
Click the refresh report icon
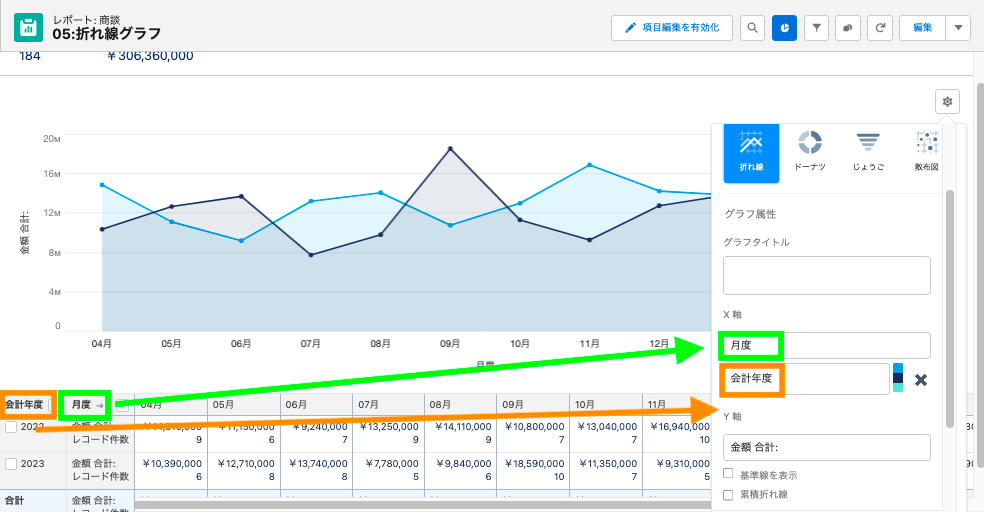coord(880,28)
